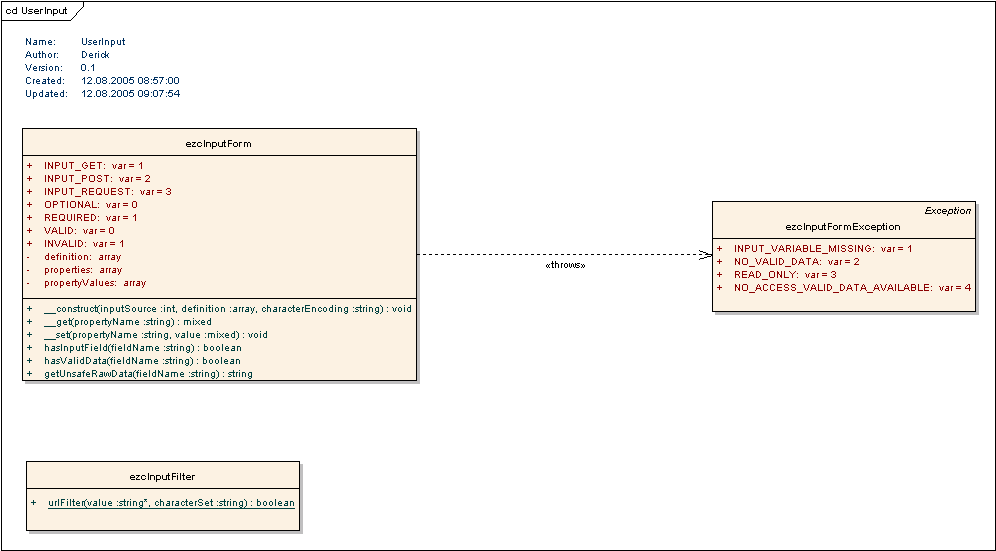
Task: Select the hasInputField method
Action: [x=142, y=348]
